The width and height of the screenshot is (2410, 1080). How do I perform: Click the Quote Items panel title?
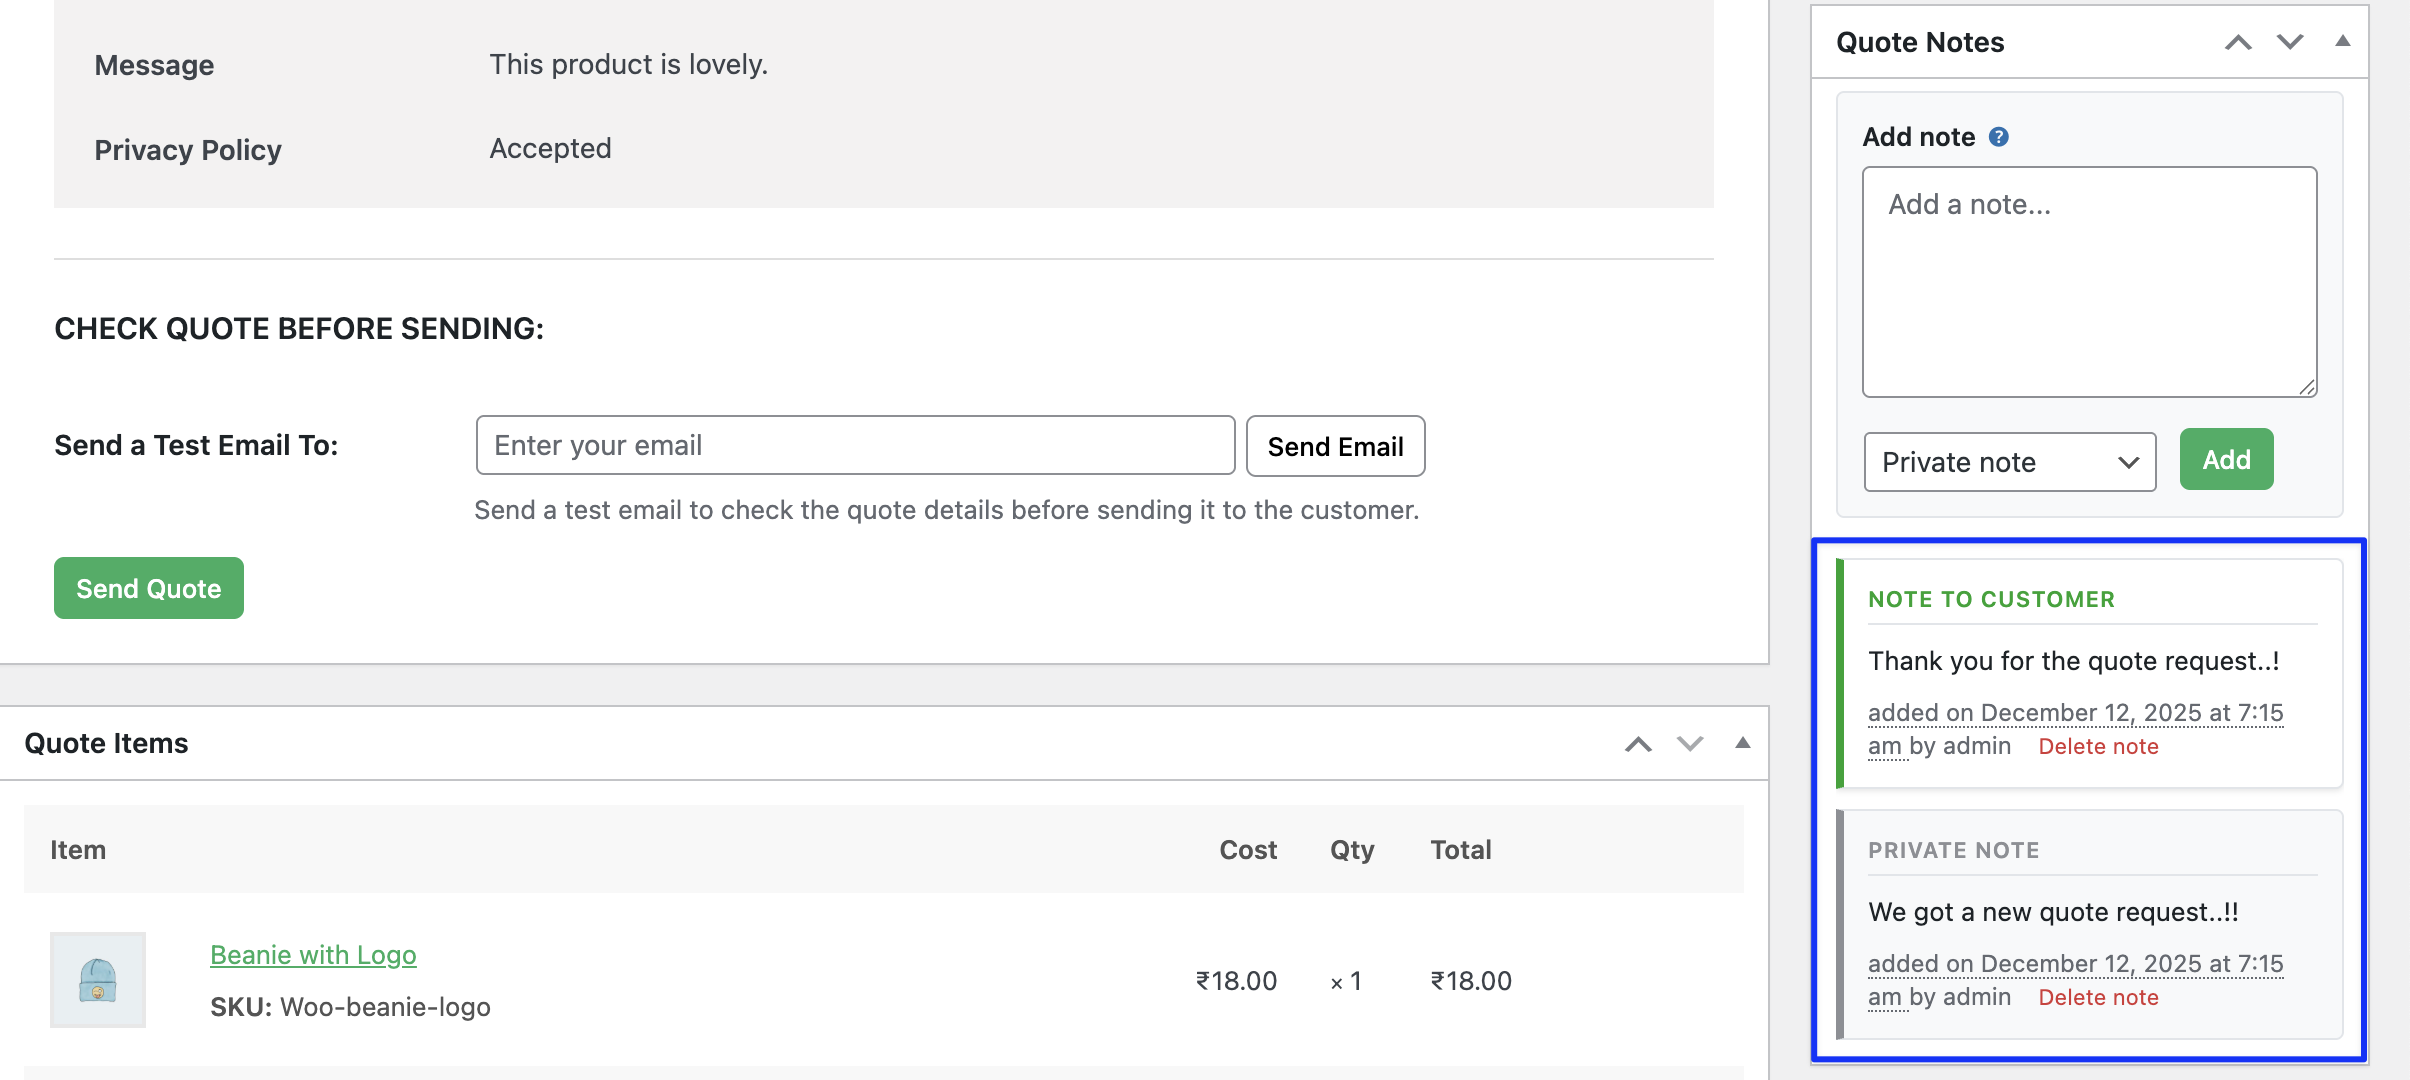coord(106,744)
